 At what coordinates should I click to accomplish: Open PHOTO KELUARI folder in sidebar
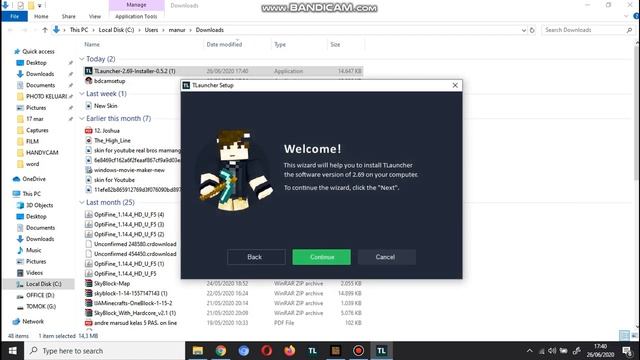(x=46, y=96)
